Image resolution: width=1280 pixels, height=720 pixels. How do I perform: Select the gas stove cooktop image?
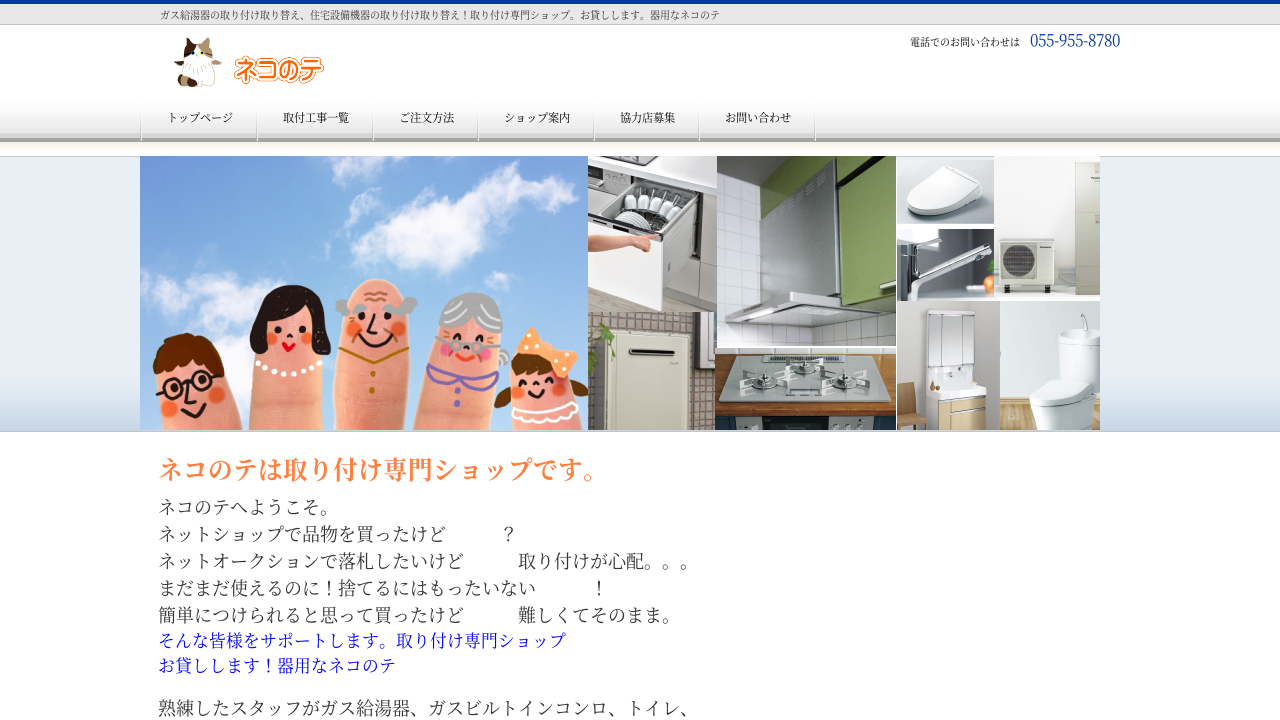pos(805,390)
